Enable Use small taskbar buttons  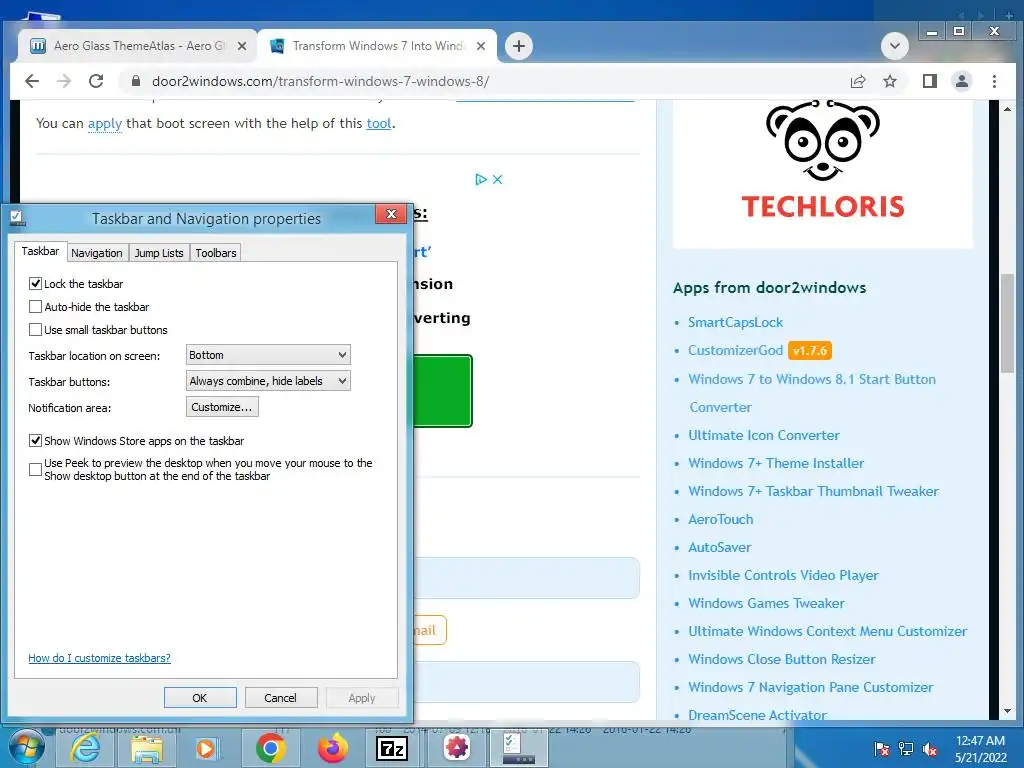(35, 329)
